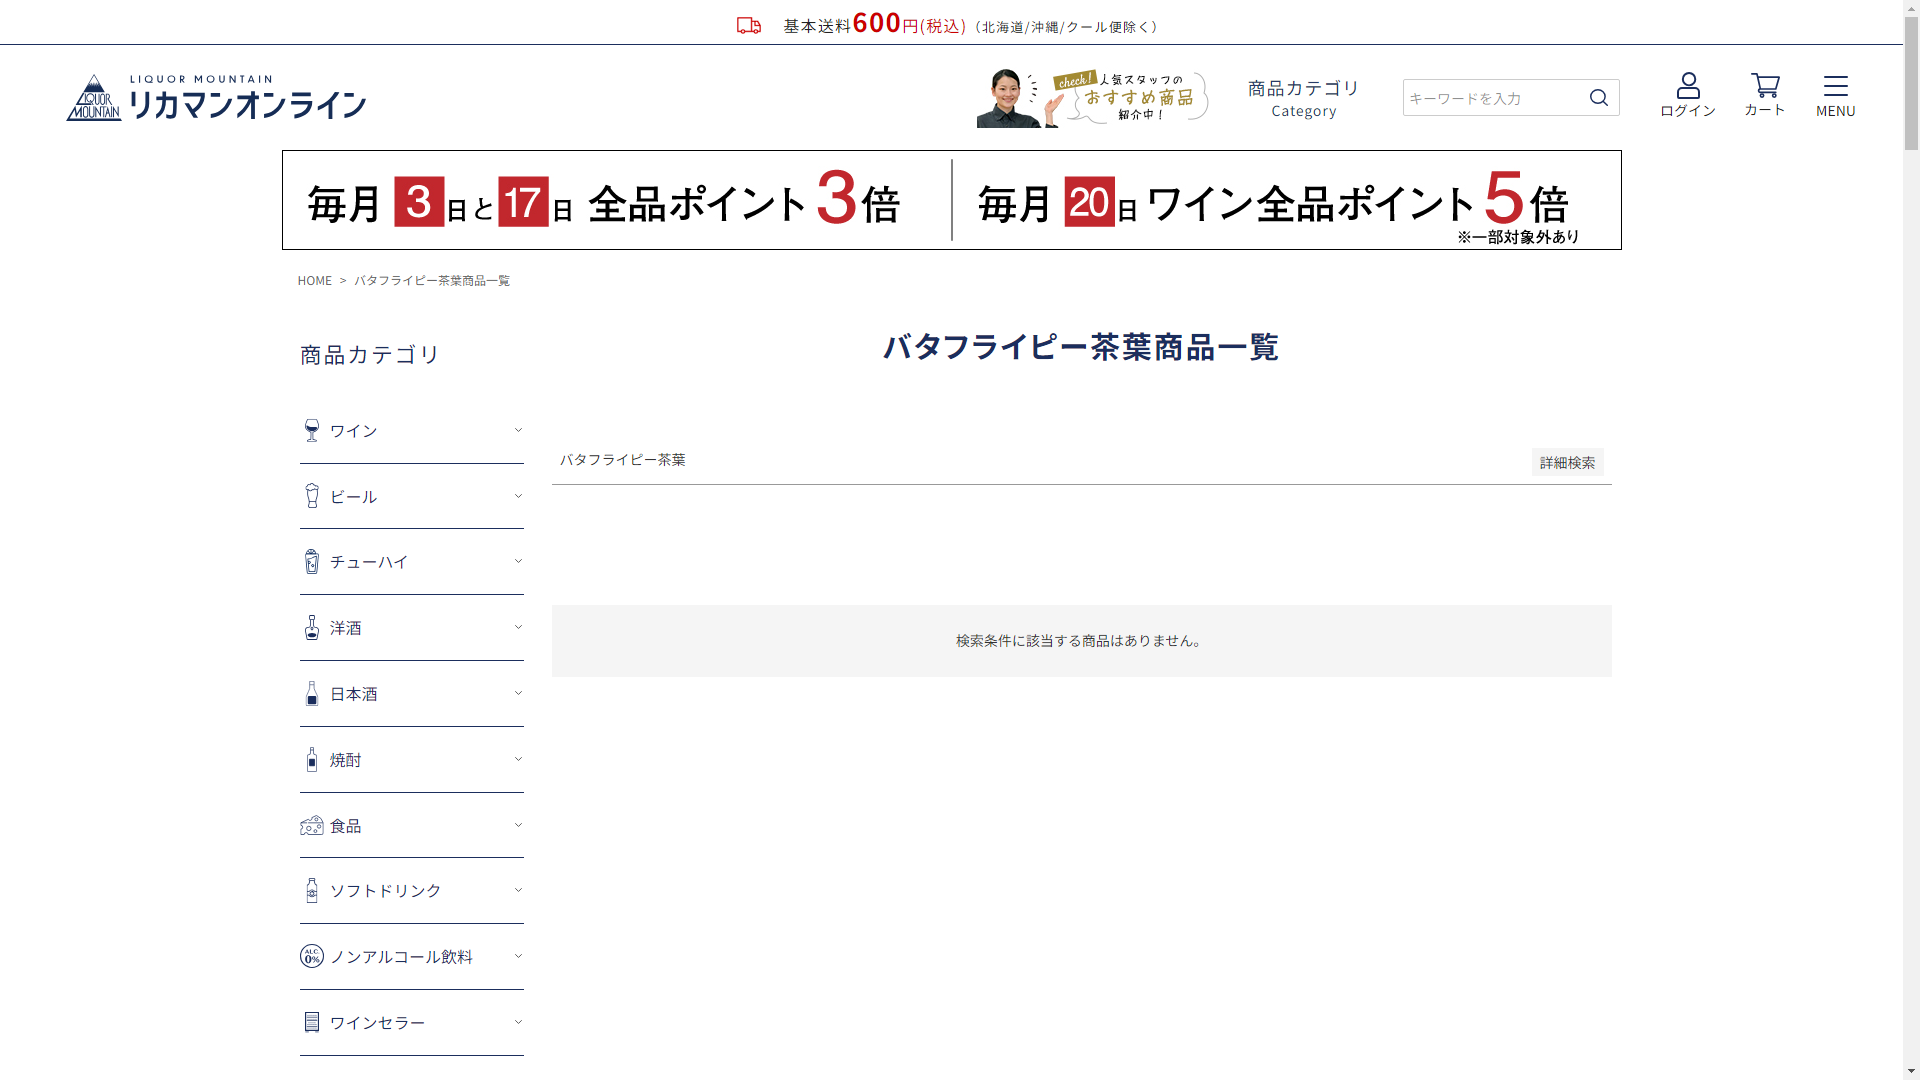Go to the HOME breadcrumb link

click(314, 281)
